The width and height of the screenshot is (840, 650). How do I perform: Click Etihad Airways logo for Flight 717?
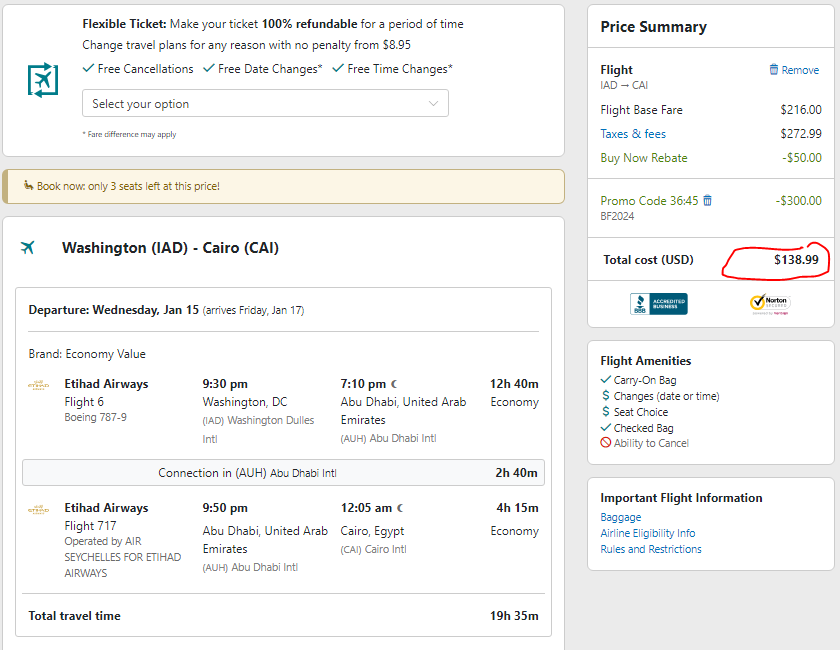pyautogui.click(x=39, y=509)
